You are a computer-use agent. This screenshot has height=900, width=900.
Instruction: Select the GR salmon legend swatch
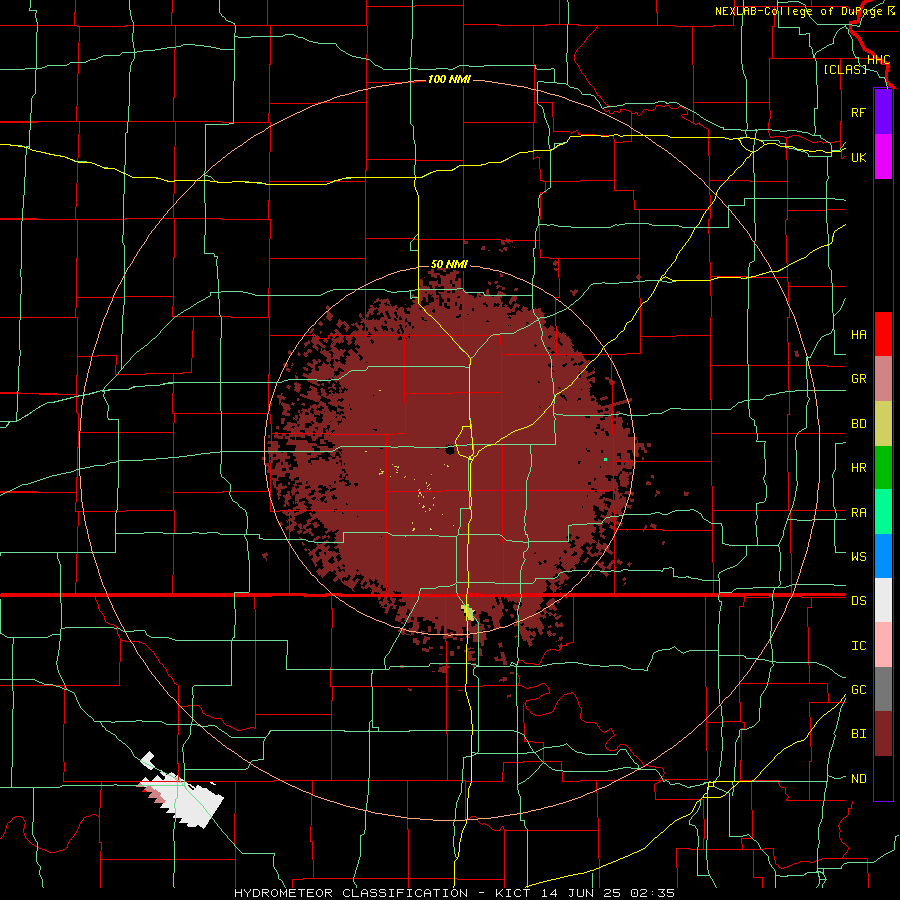(883, 379)
